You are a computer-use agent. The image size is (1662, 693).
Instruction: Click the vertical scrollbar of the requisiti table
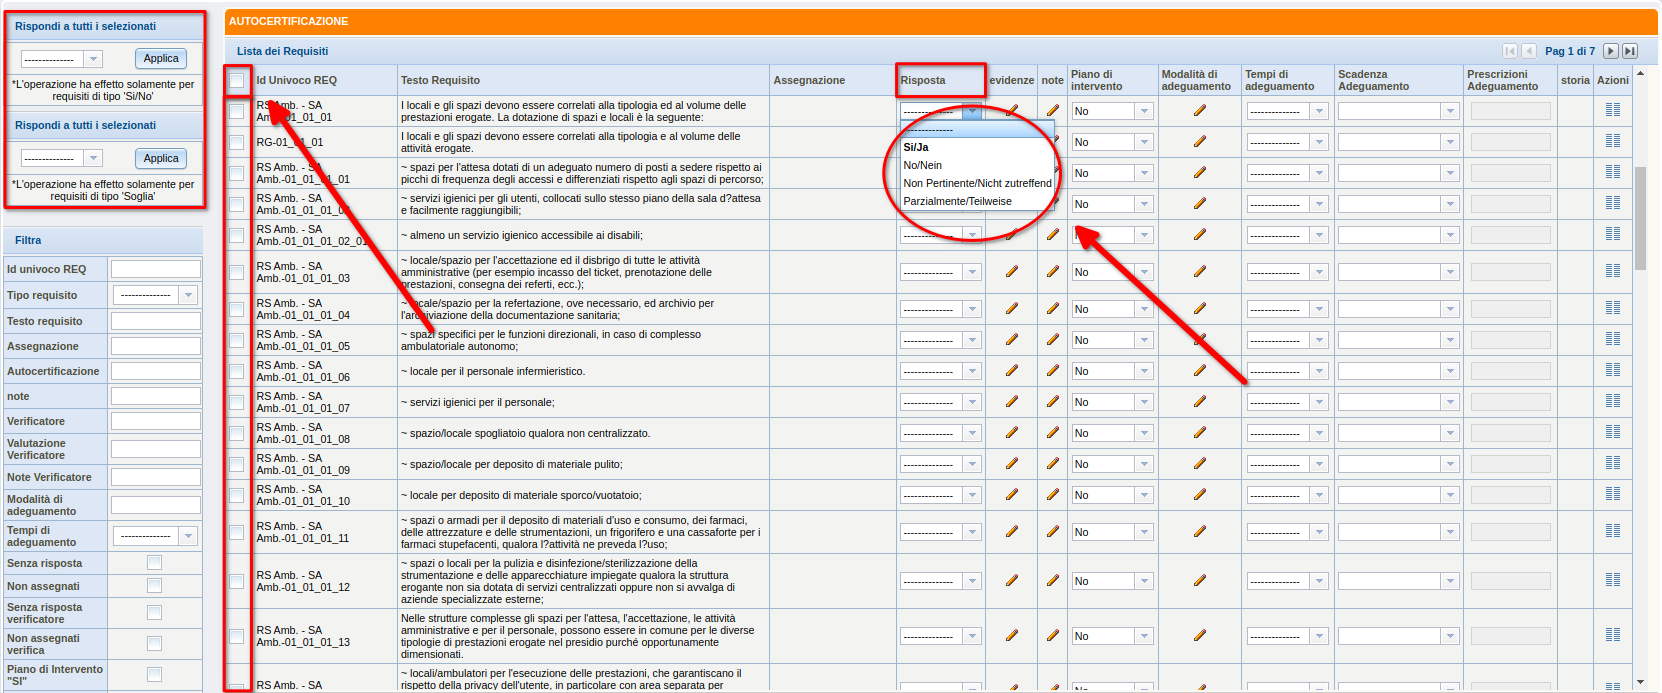click(x=1640, y=218)
